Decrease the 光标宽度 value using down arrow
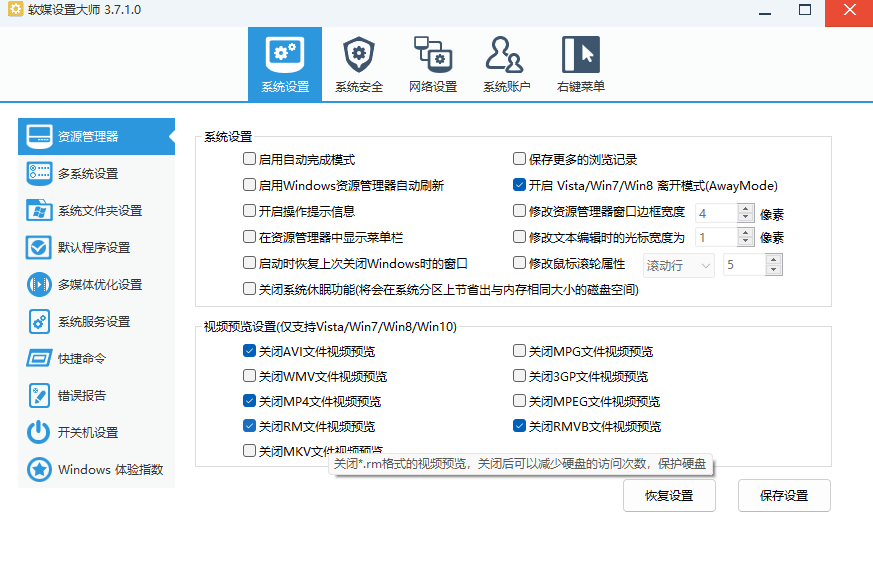Viewport: 873px width, 566px height. point(745,243)
